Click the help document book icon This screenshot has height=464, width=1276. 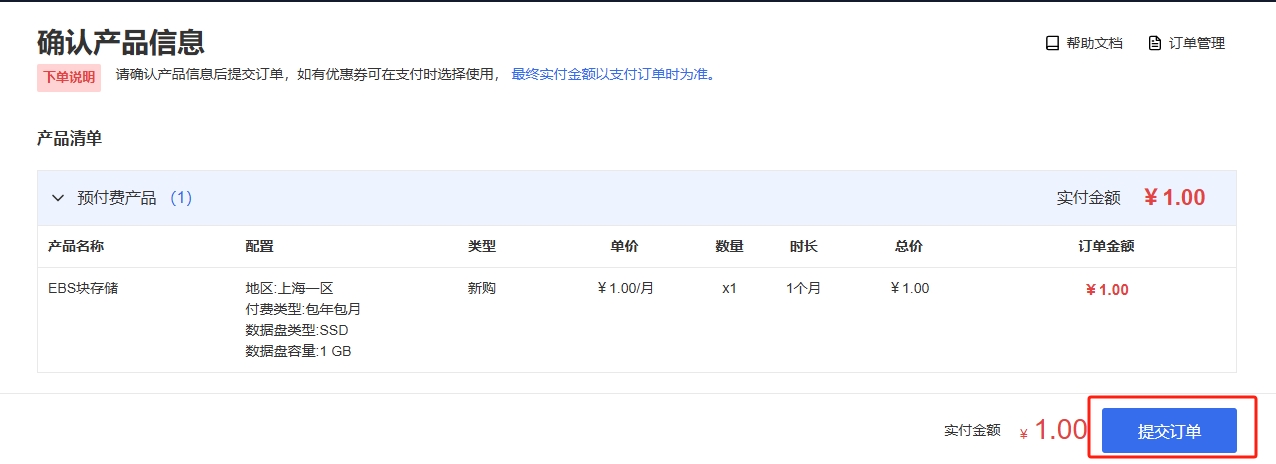[x=1052, y=43]
